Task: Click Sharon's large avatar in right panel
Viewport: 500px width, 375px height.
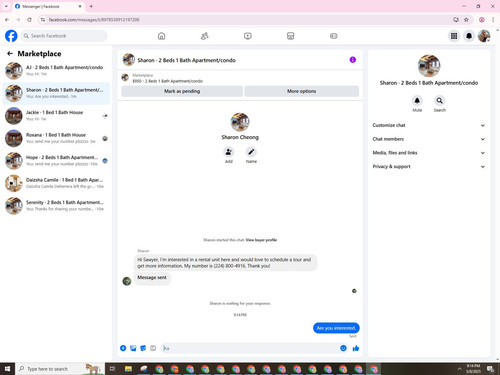Action: (x=429, y=66)
